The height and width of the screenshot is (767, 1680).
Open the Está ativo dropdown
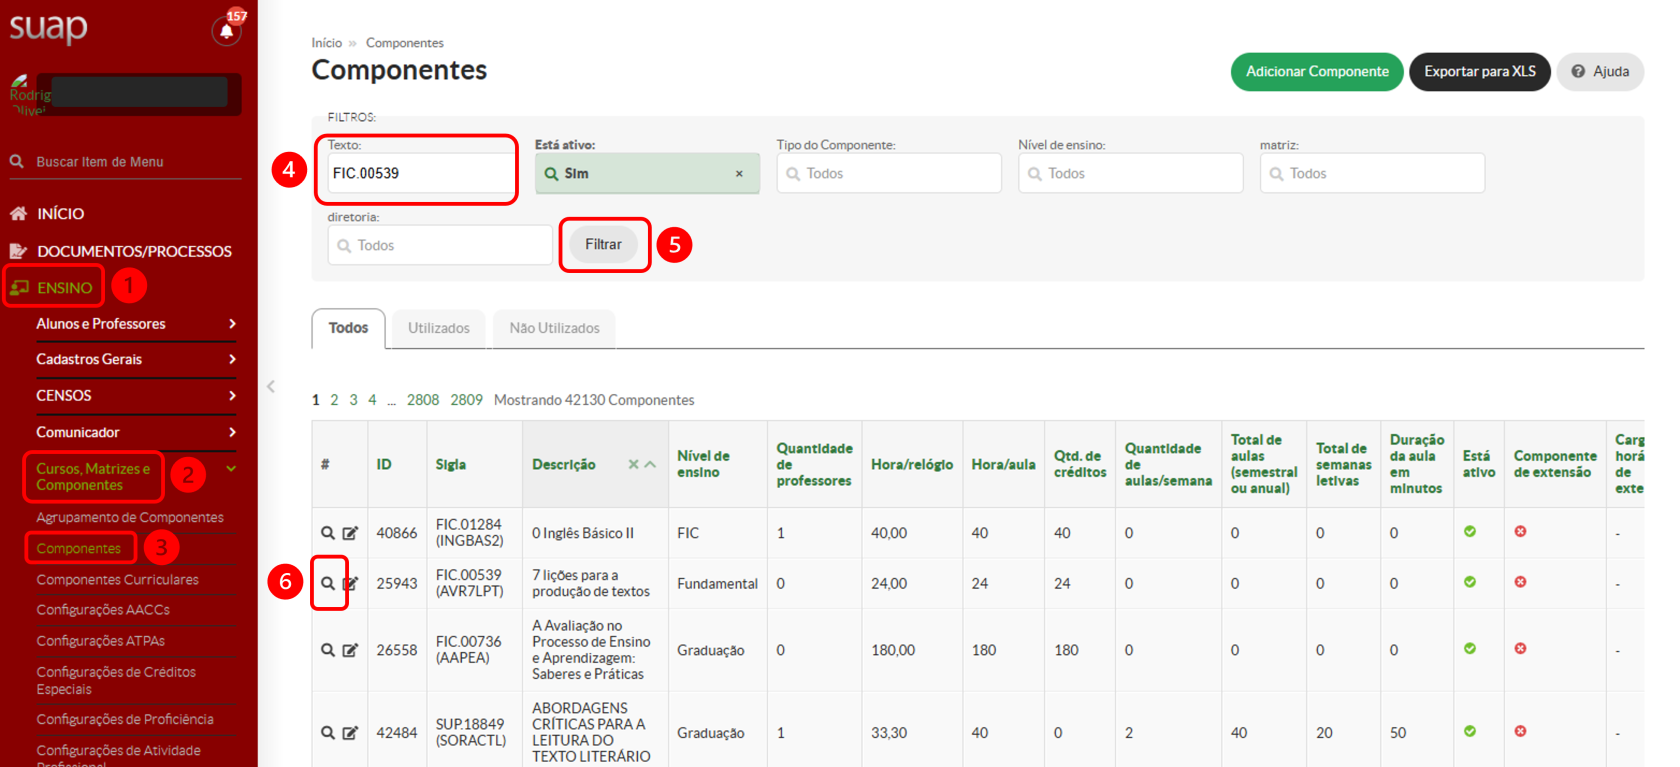(x=647, y=173)
